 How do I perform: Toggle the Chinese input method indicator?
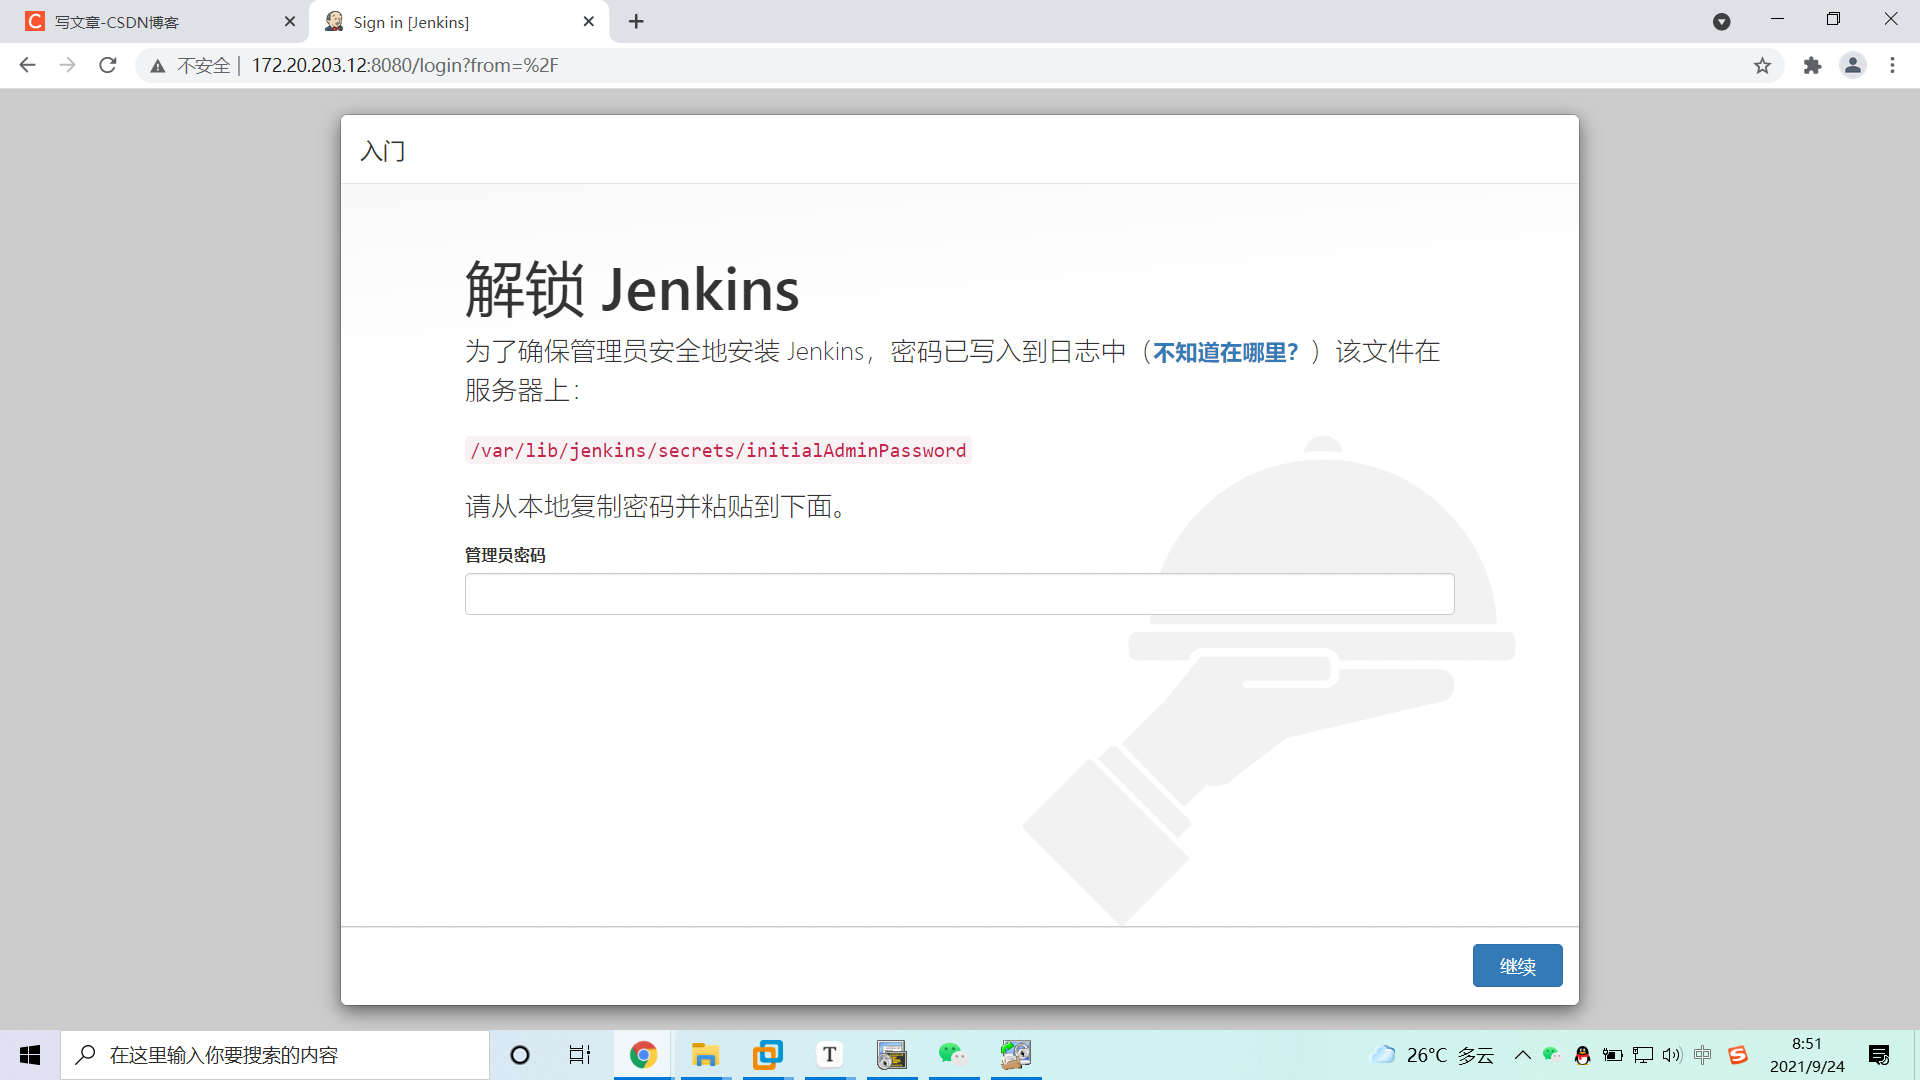click(x=1703, y=1055)
